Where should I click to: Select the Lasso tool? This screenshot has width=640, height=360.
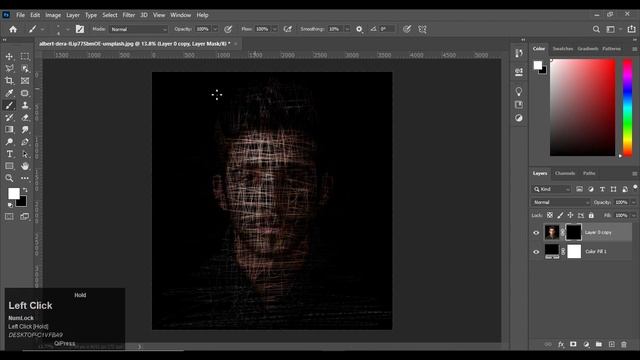[x=9, y=69]
